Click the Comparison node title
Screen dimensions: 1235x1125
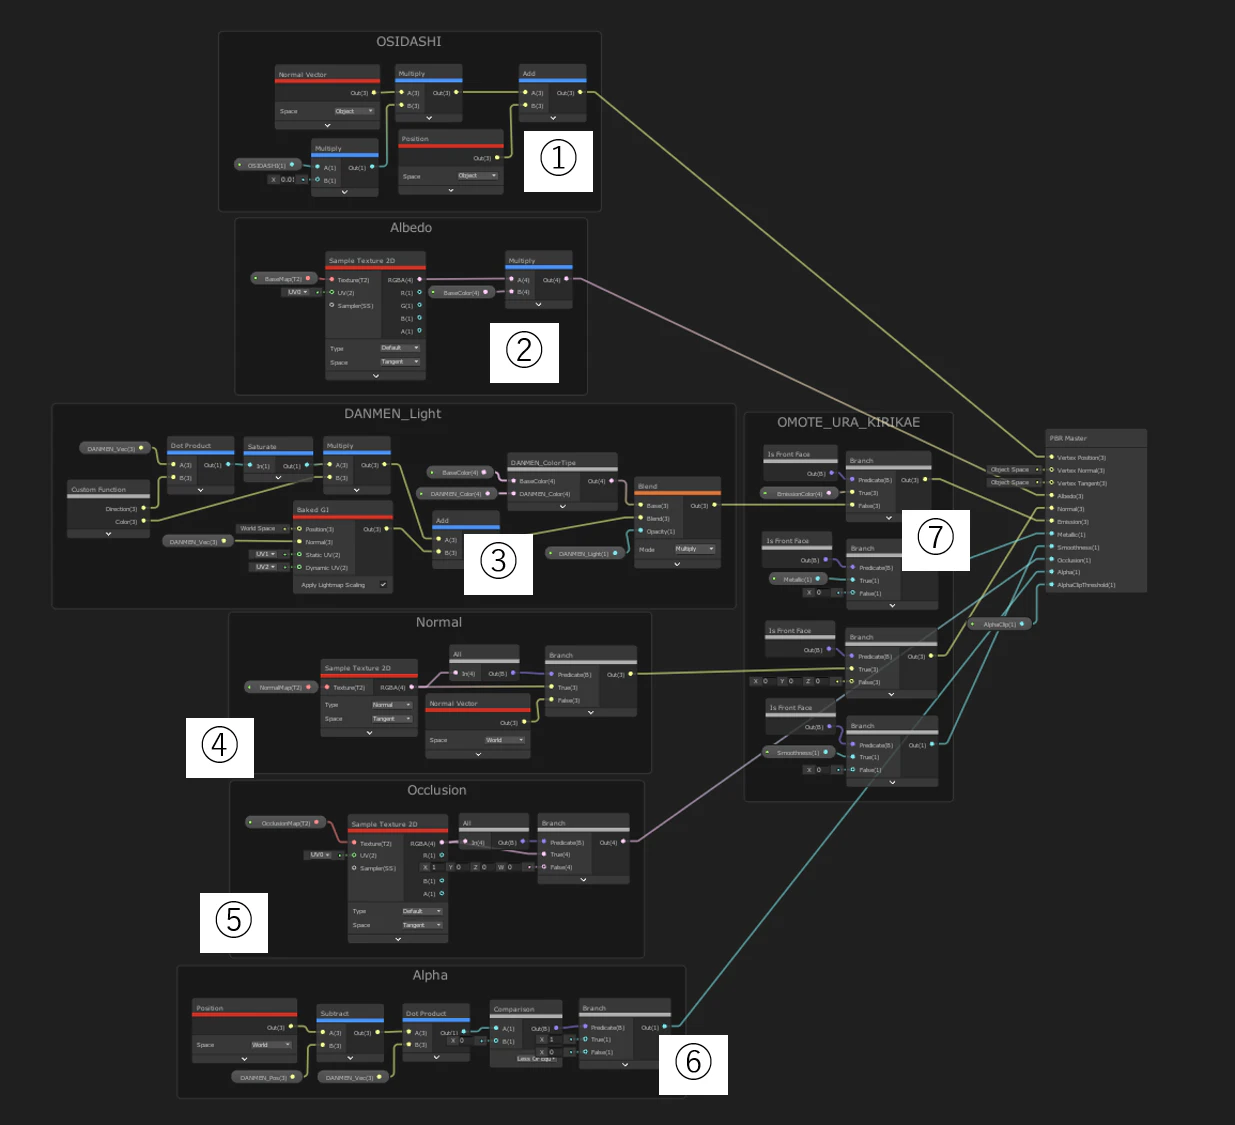[x=514, y=1009]
